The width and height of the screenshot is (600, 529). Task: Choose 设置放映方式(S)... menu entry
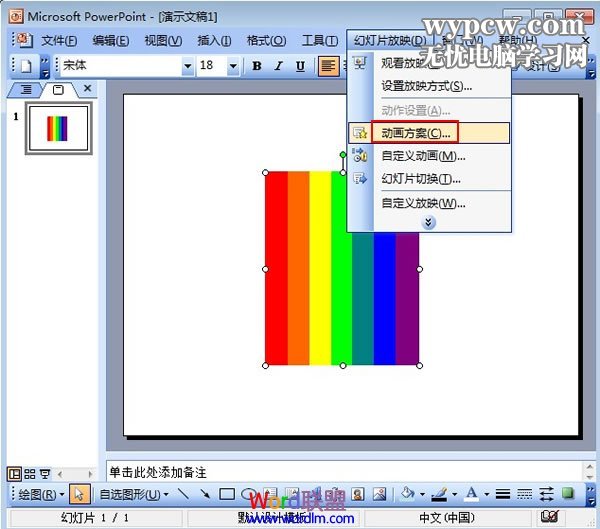[429, 86]
